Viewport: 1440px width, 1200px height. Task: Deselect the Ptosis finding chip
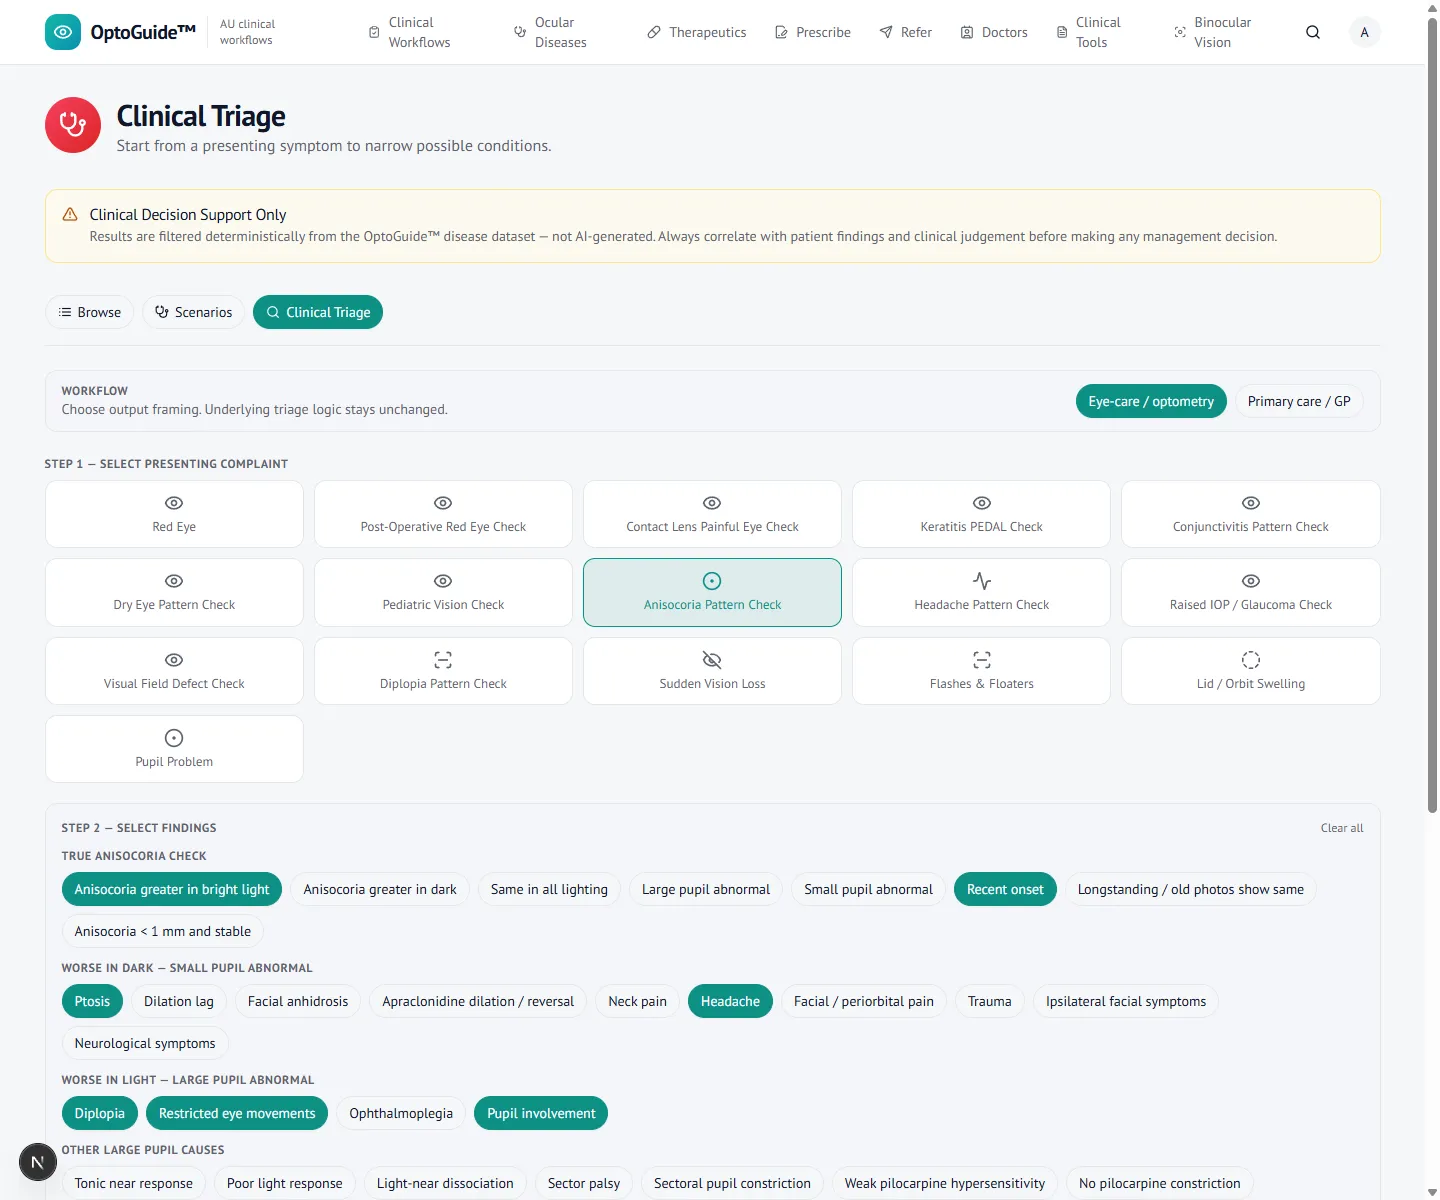click(x=92, y=1001)
